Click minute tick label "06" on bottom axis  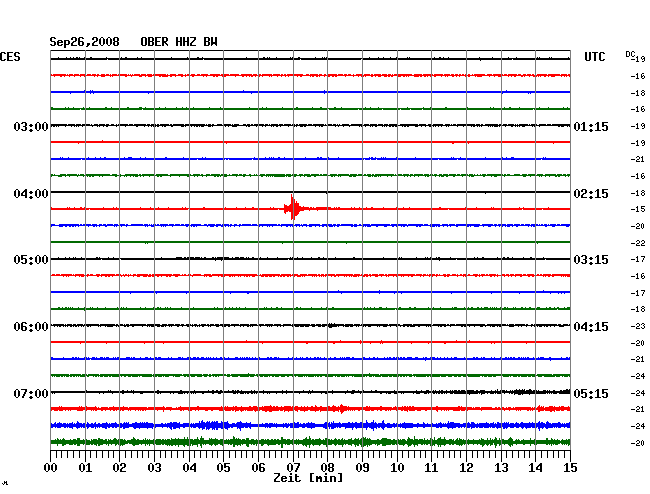pos(258,468)
